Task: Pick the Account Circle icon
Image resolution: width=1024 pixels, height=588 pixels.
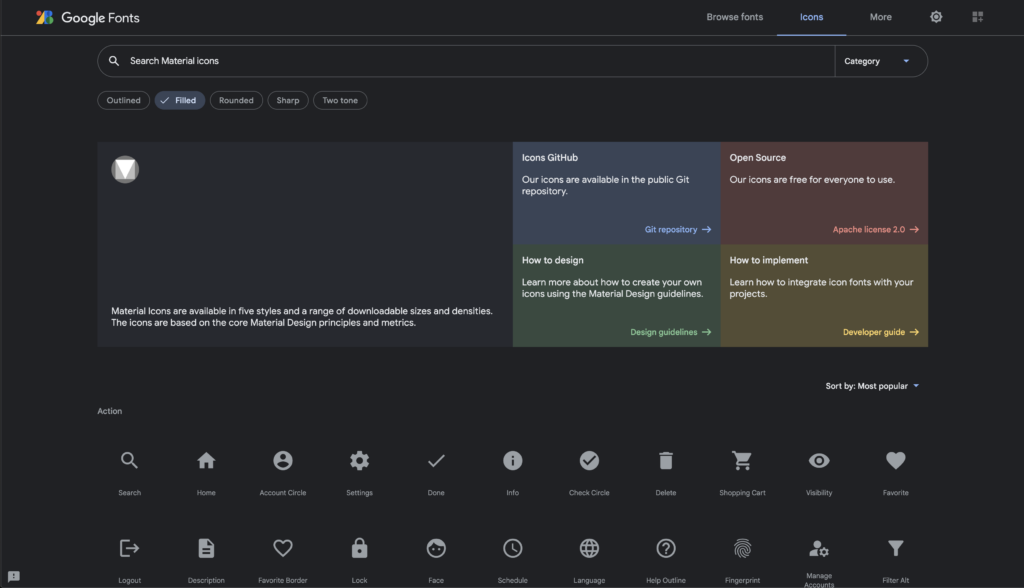Action: pyautogui.click(x=283, y=461)
